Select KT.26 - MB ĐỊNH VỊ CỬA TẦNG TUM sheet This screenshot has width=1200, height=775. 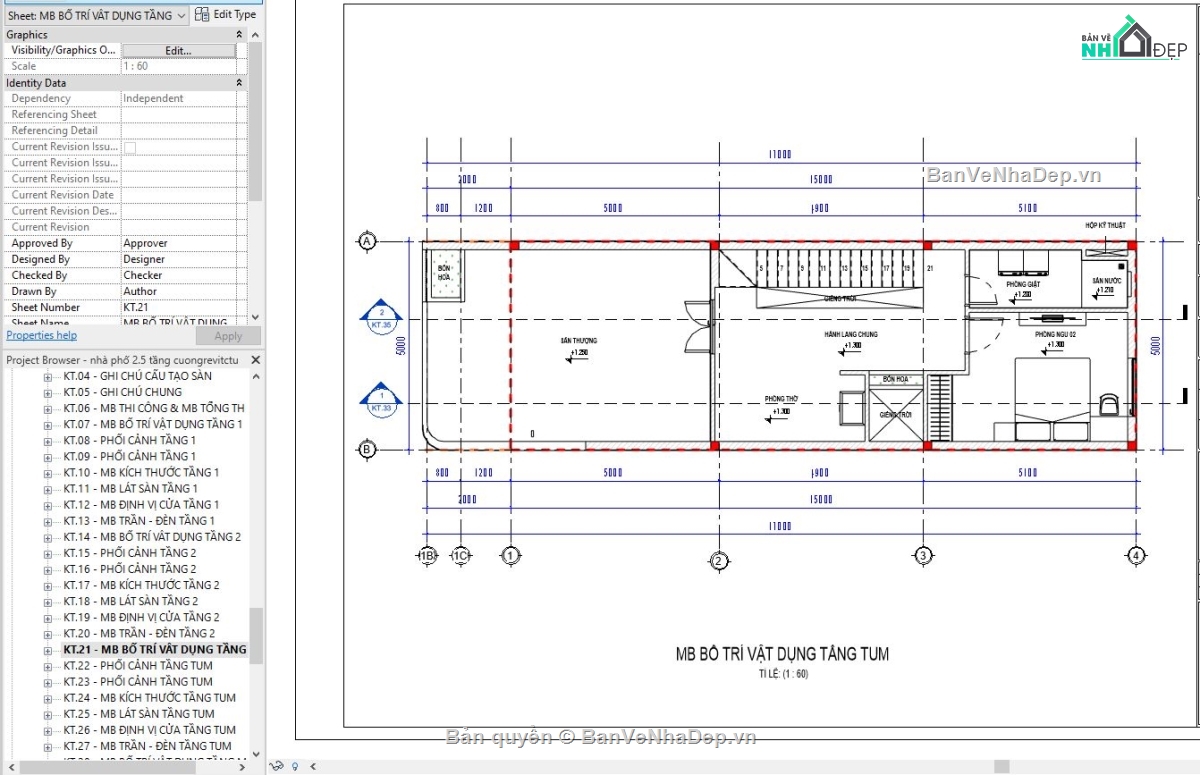149,729
